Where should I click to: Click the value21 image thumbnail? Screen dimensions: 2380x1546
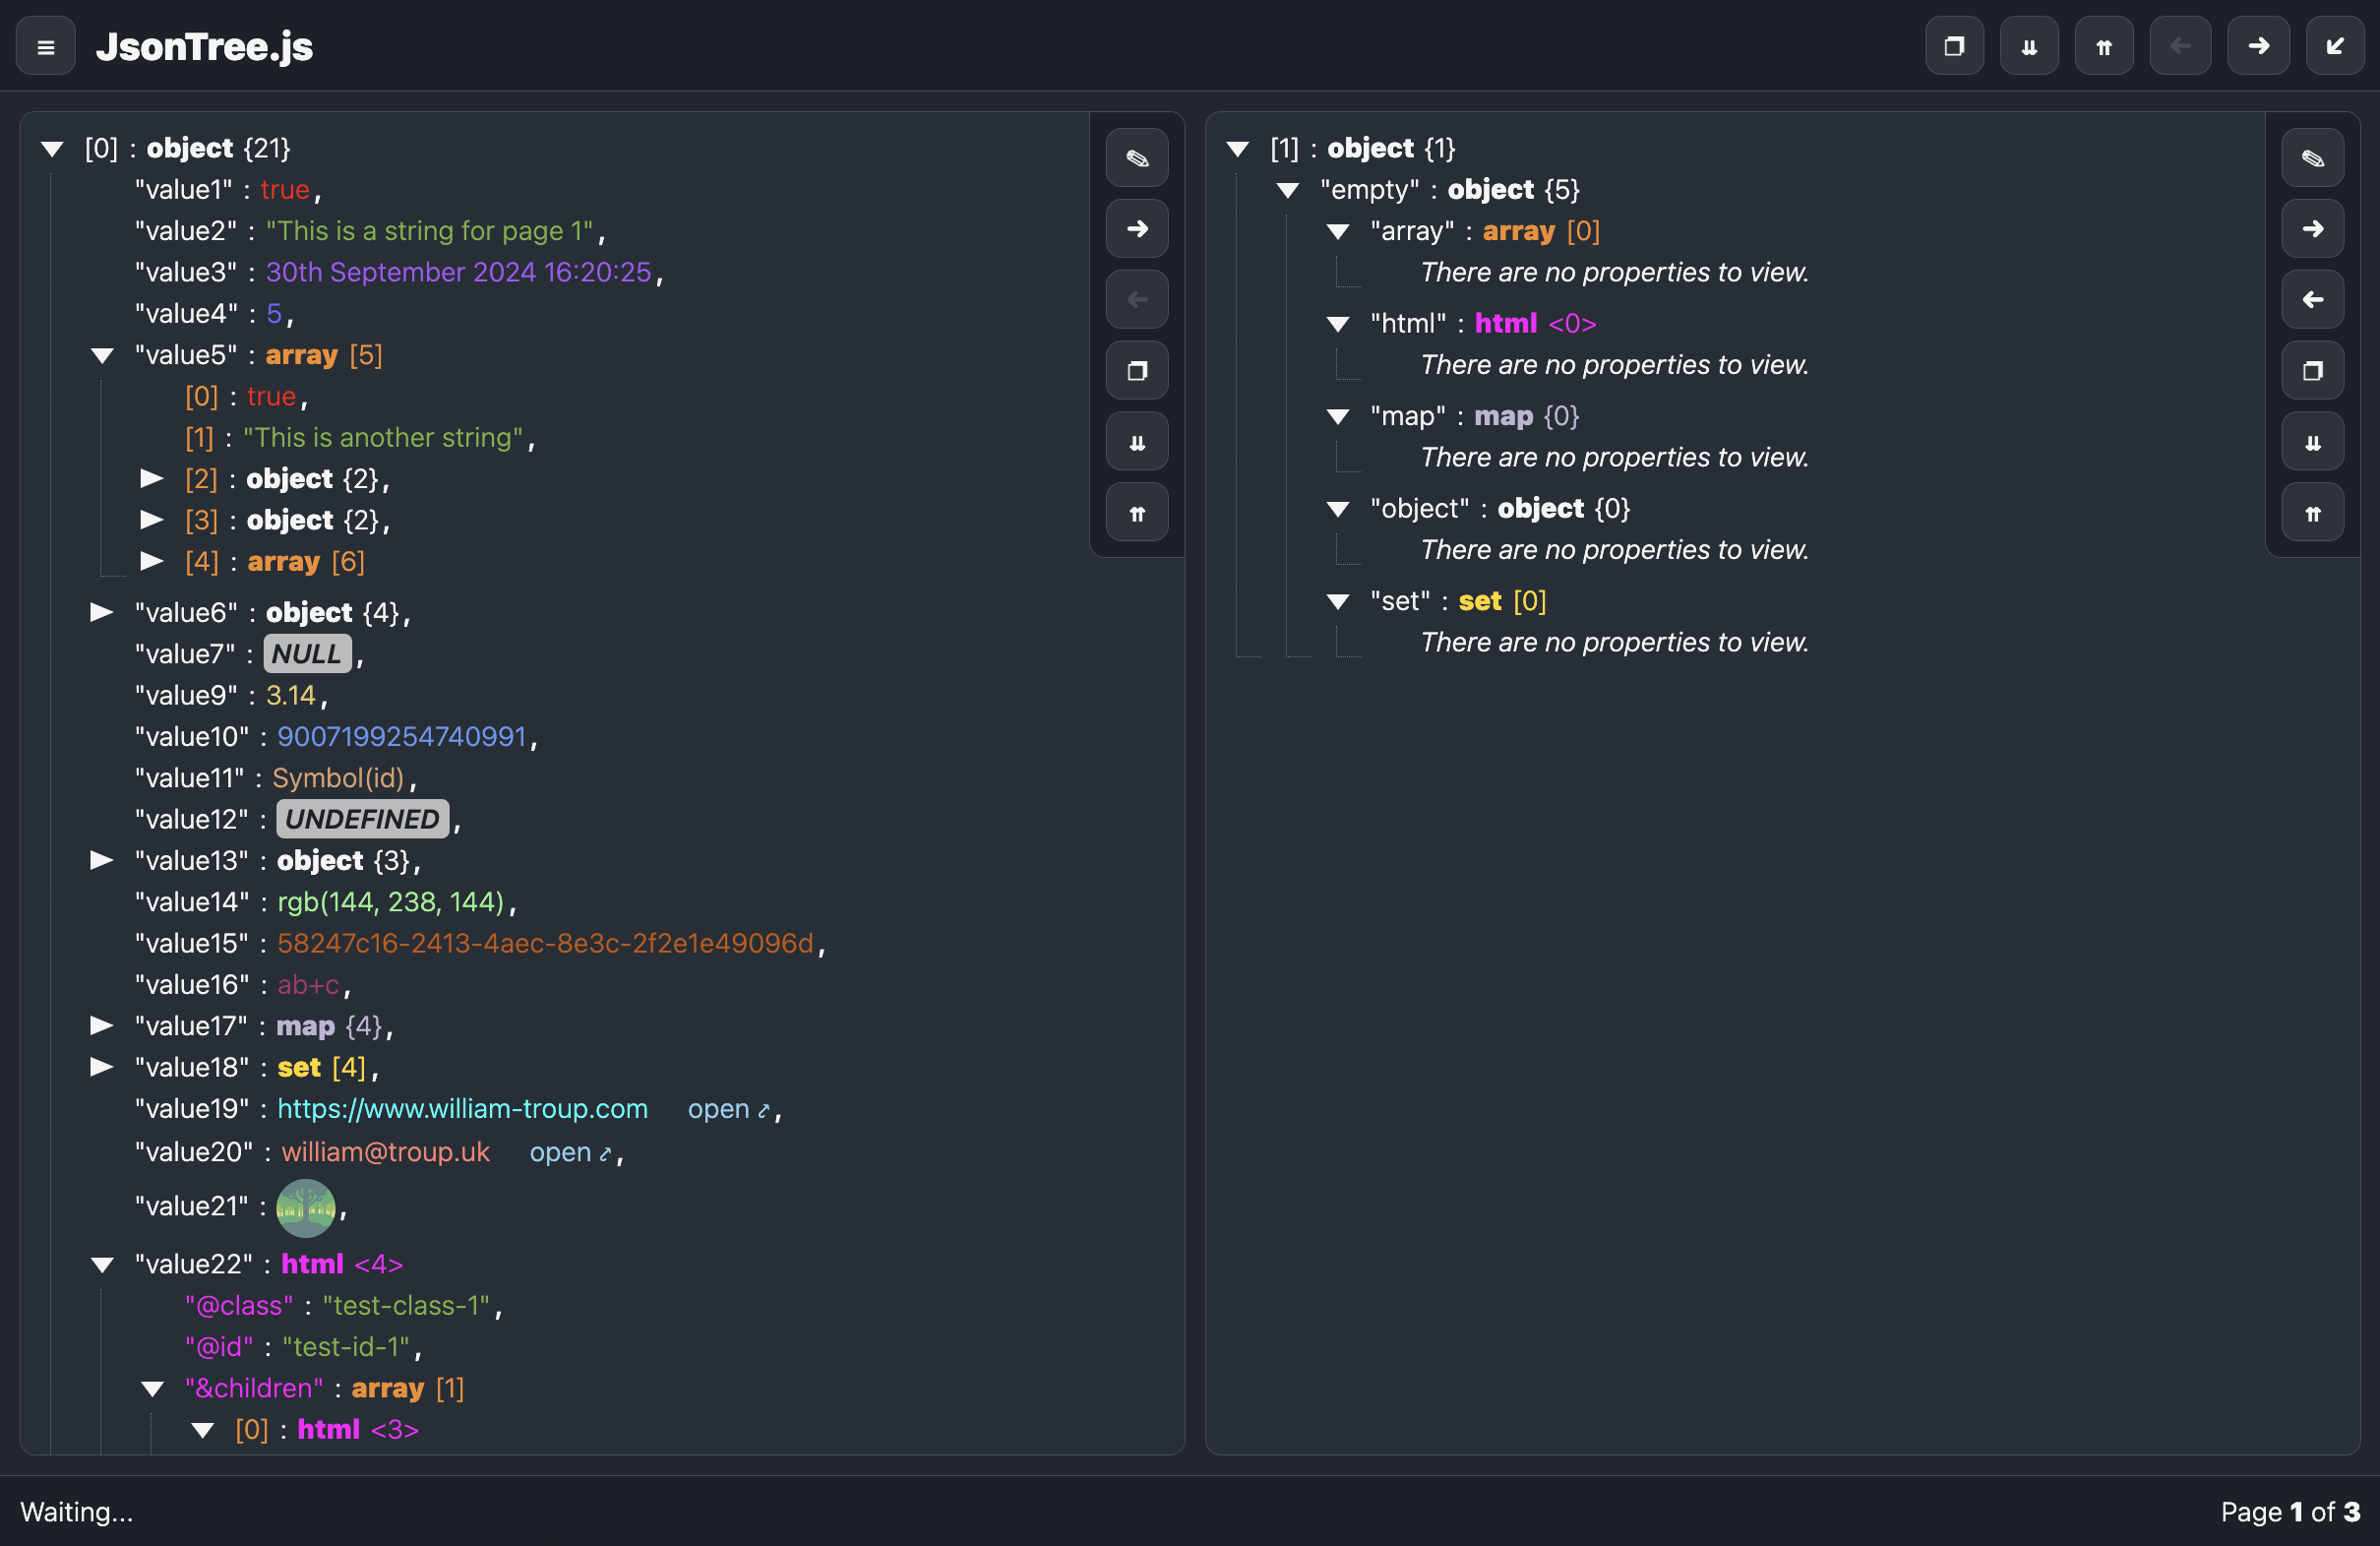tap(305, 1207)
